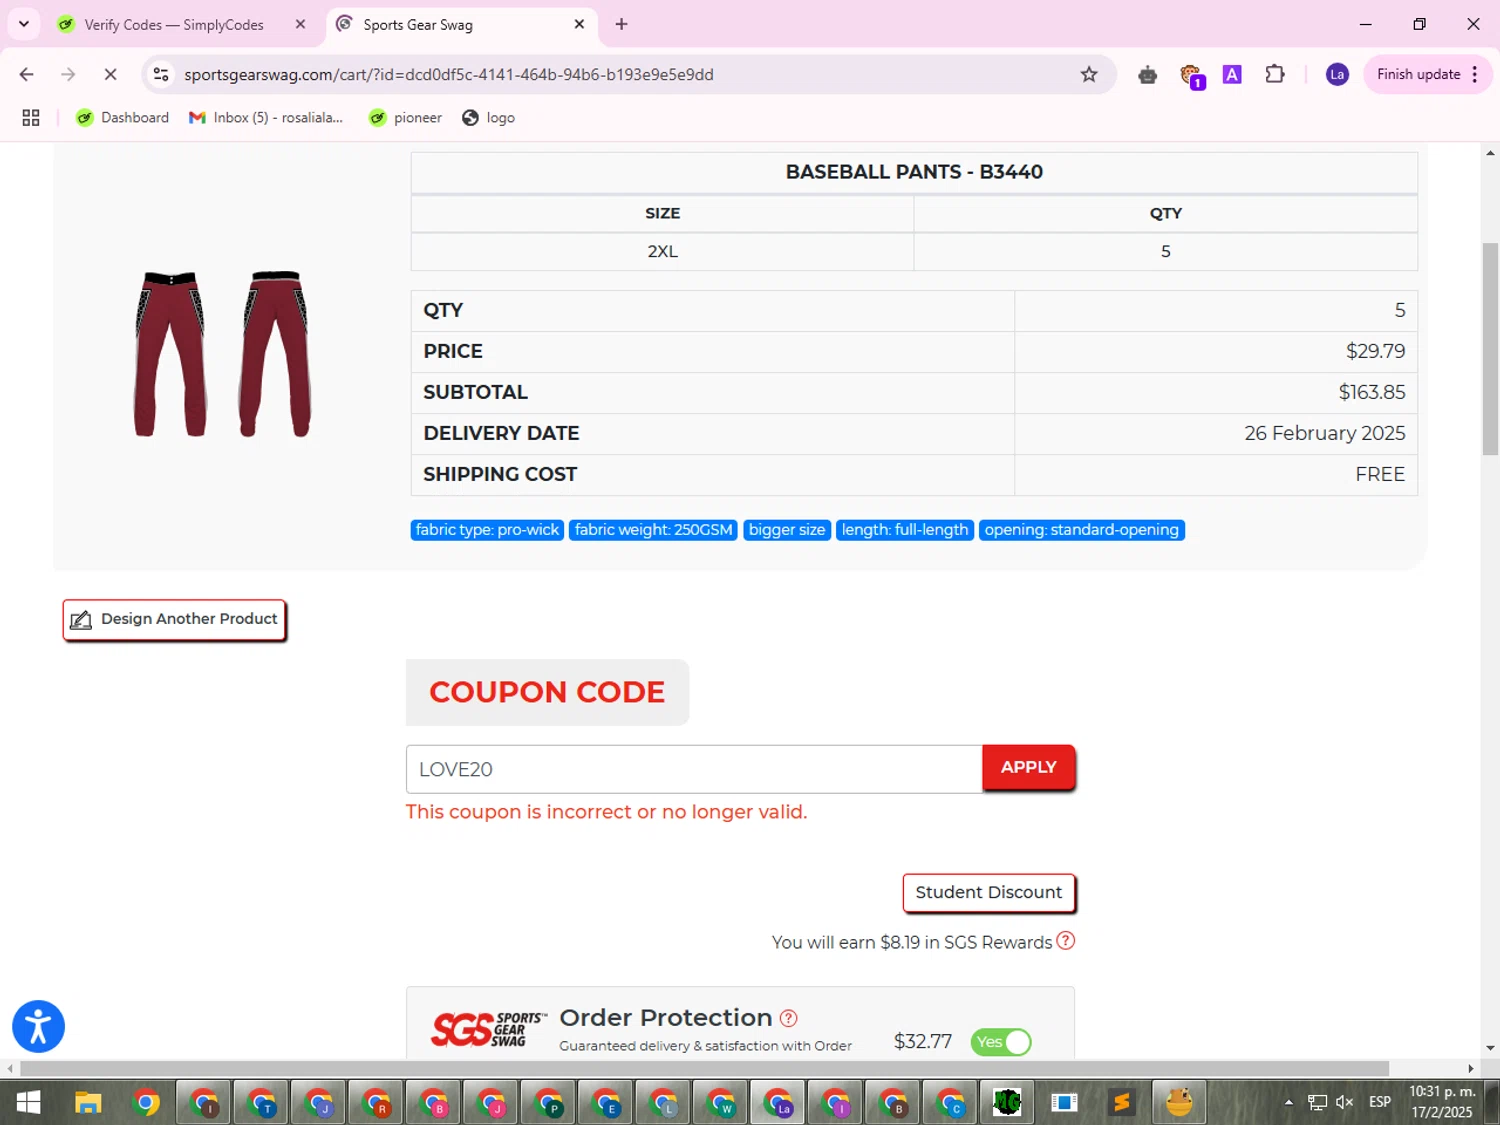This screenshot has height=1125, width=1500.
Task: Click the network tray icon
Action: [1317, 1102]
